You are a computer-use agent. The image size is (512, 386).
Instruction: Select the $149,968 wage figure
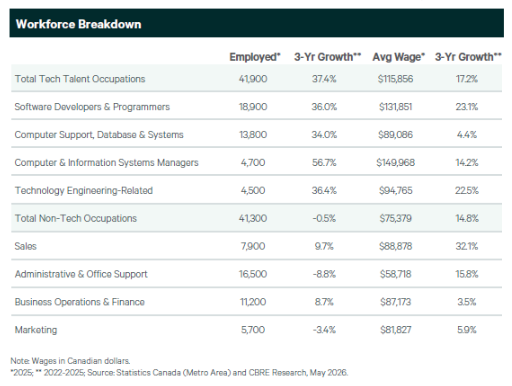coord(396,162)
